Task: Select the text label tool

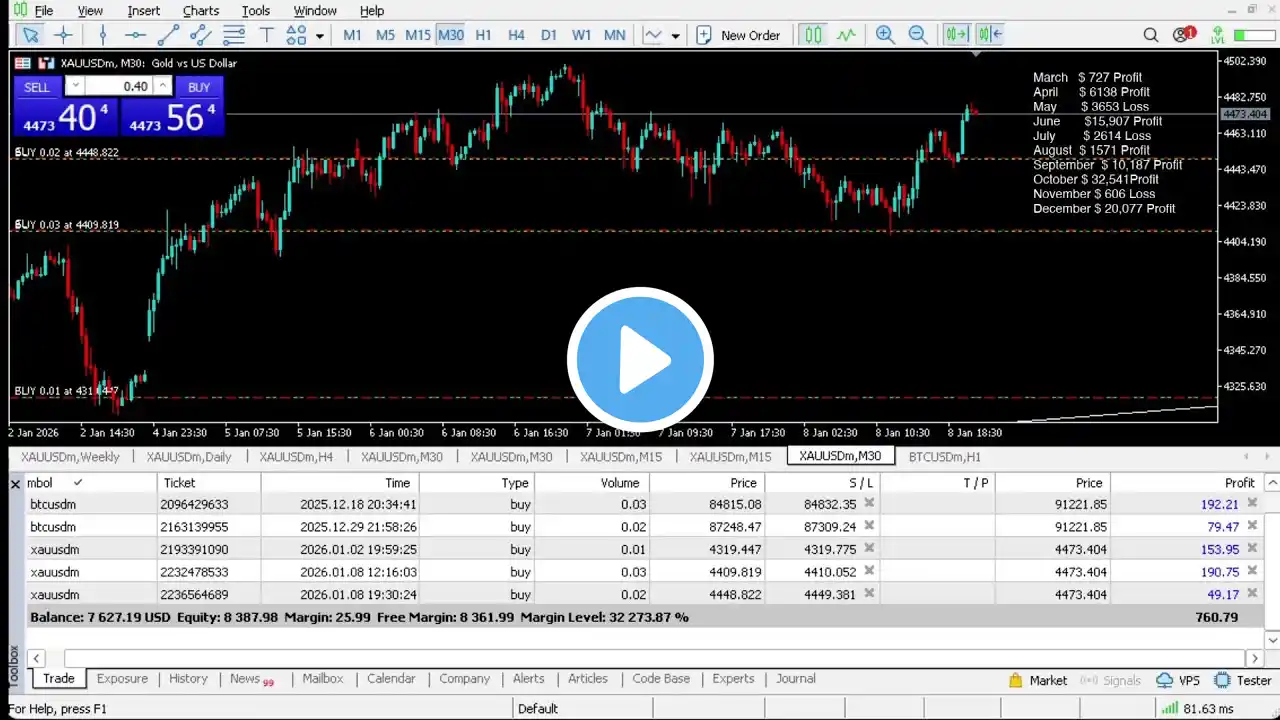Action: click(x=267, y=35)
